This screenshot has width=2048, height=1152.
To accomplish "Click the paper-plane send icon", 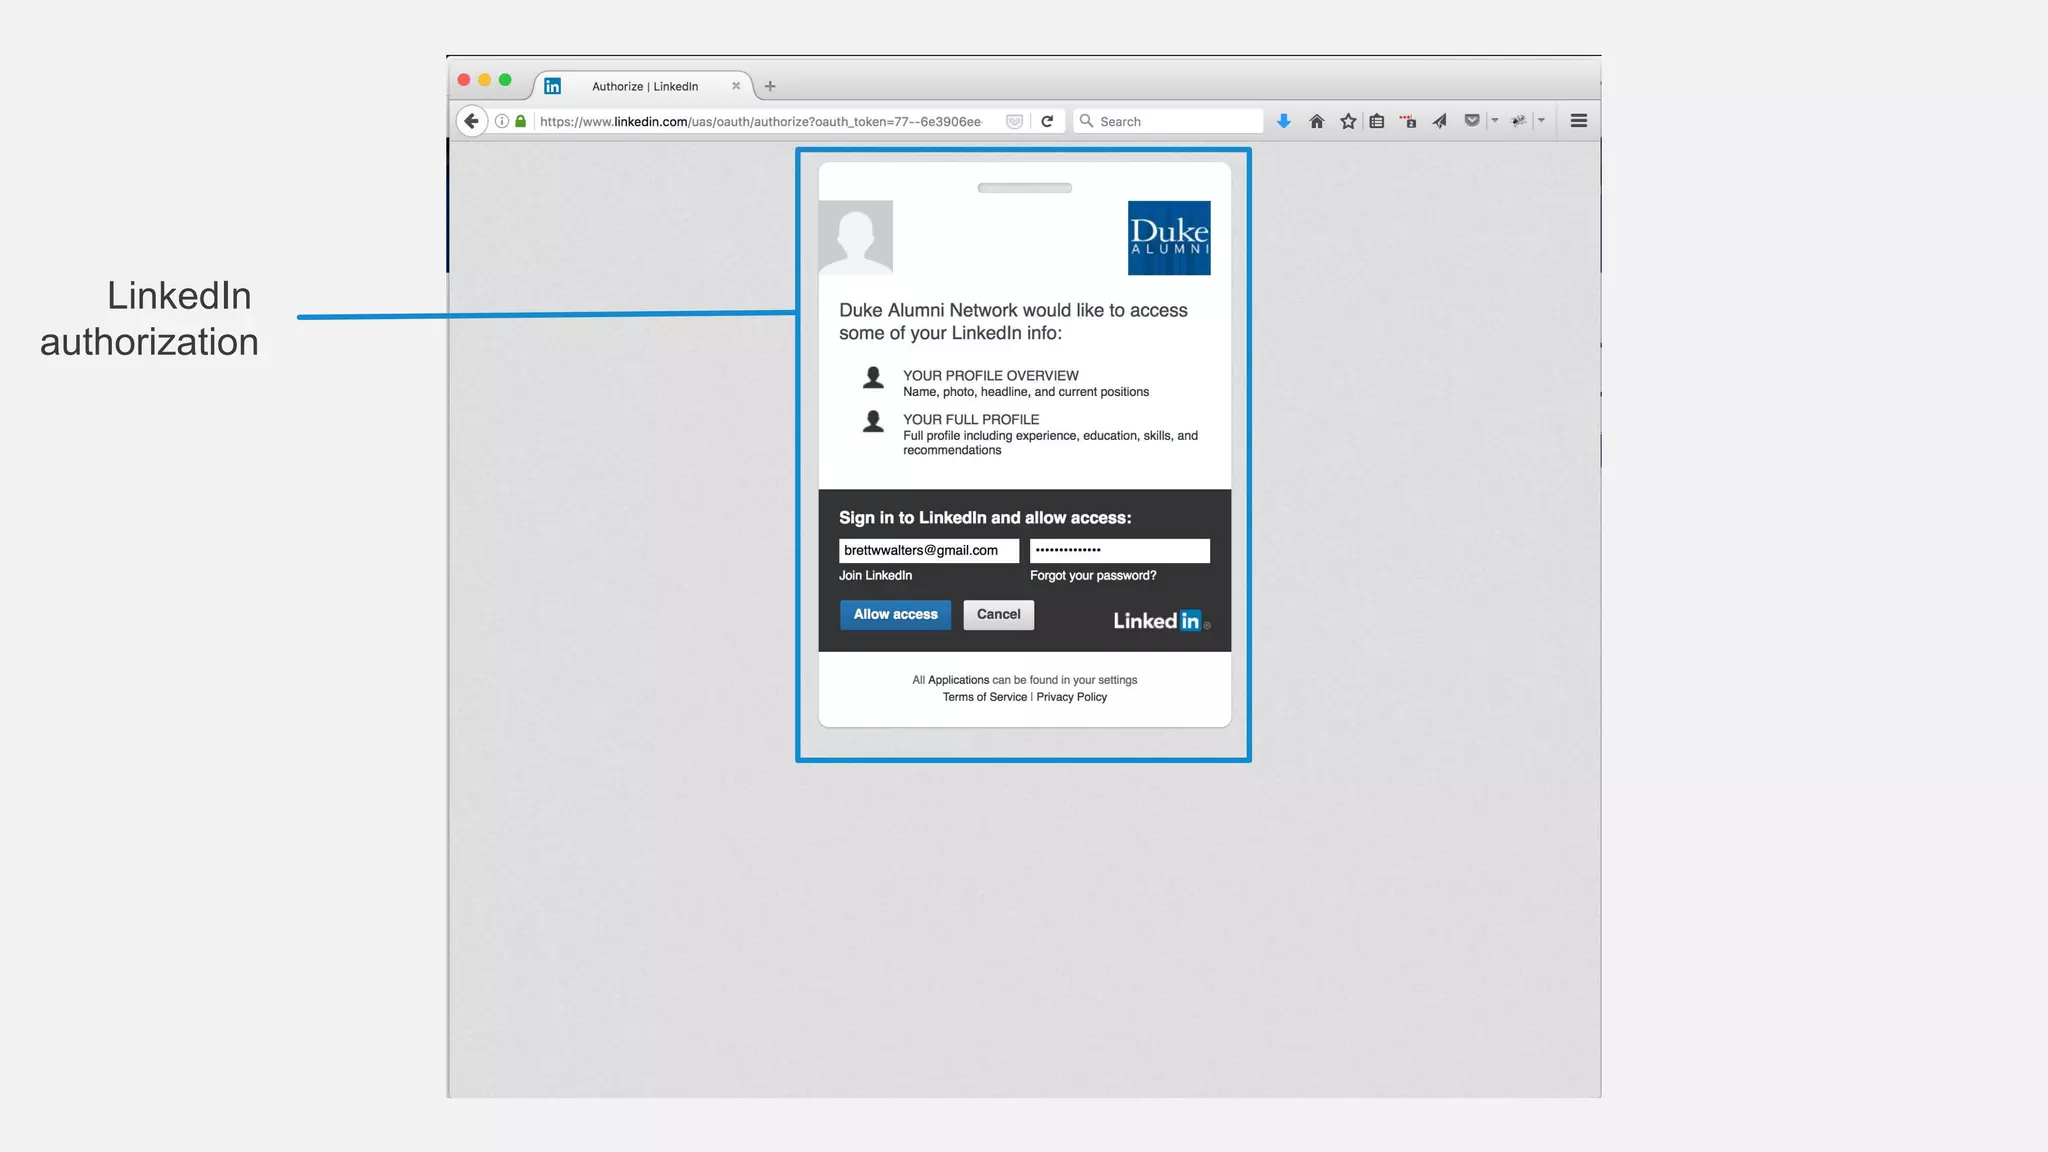I will pos(1440,121).
